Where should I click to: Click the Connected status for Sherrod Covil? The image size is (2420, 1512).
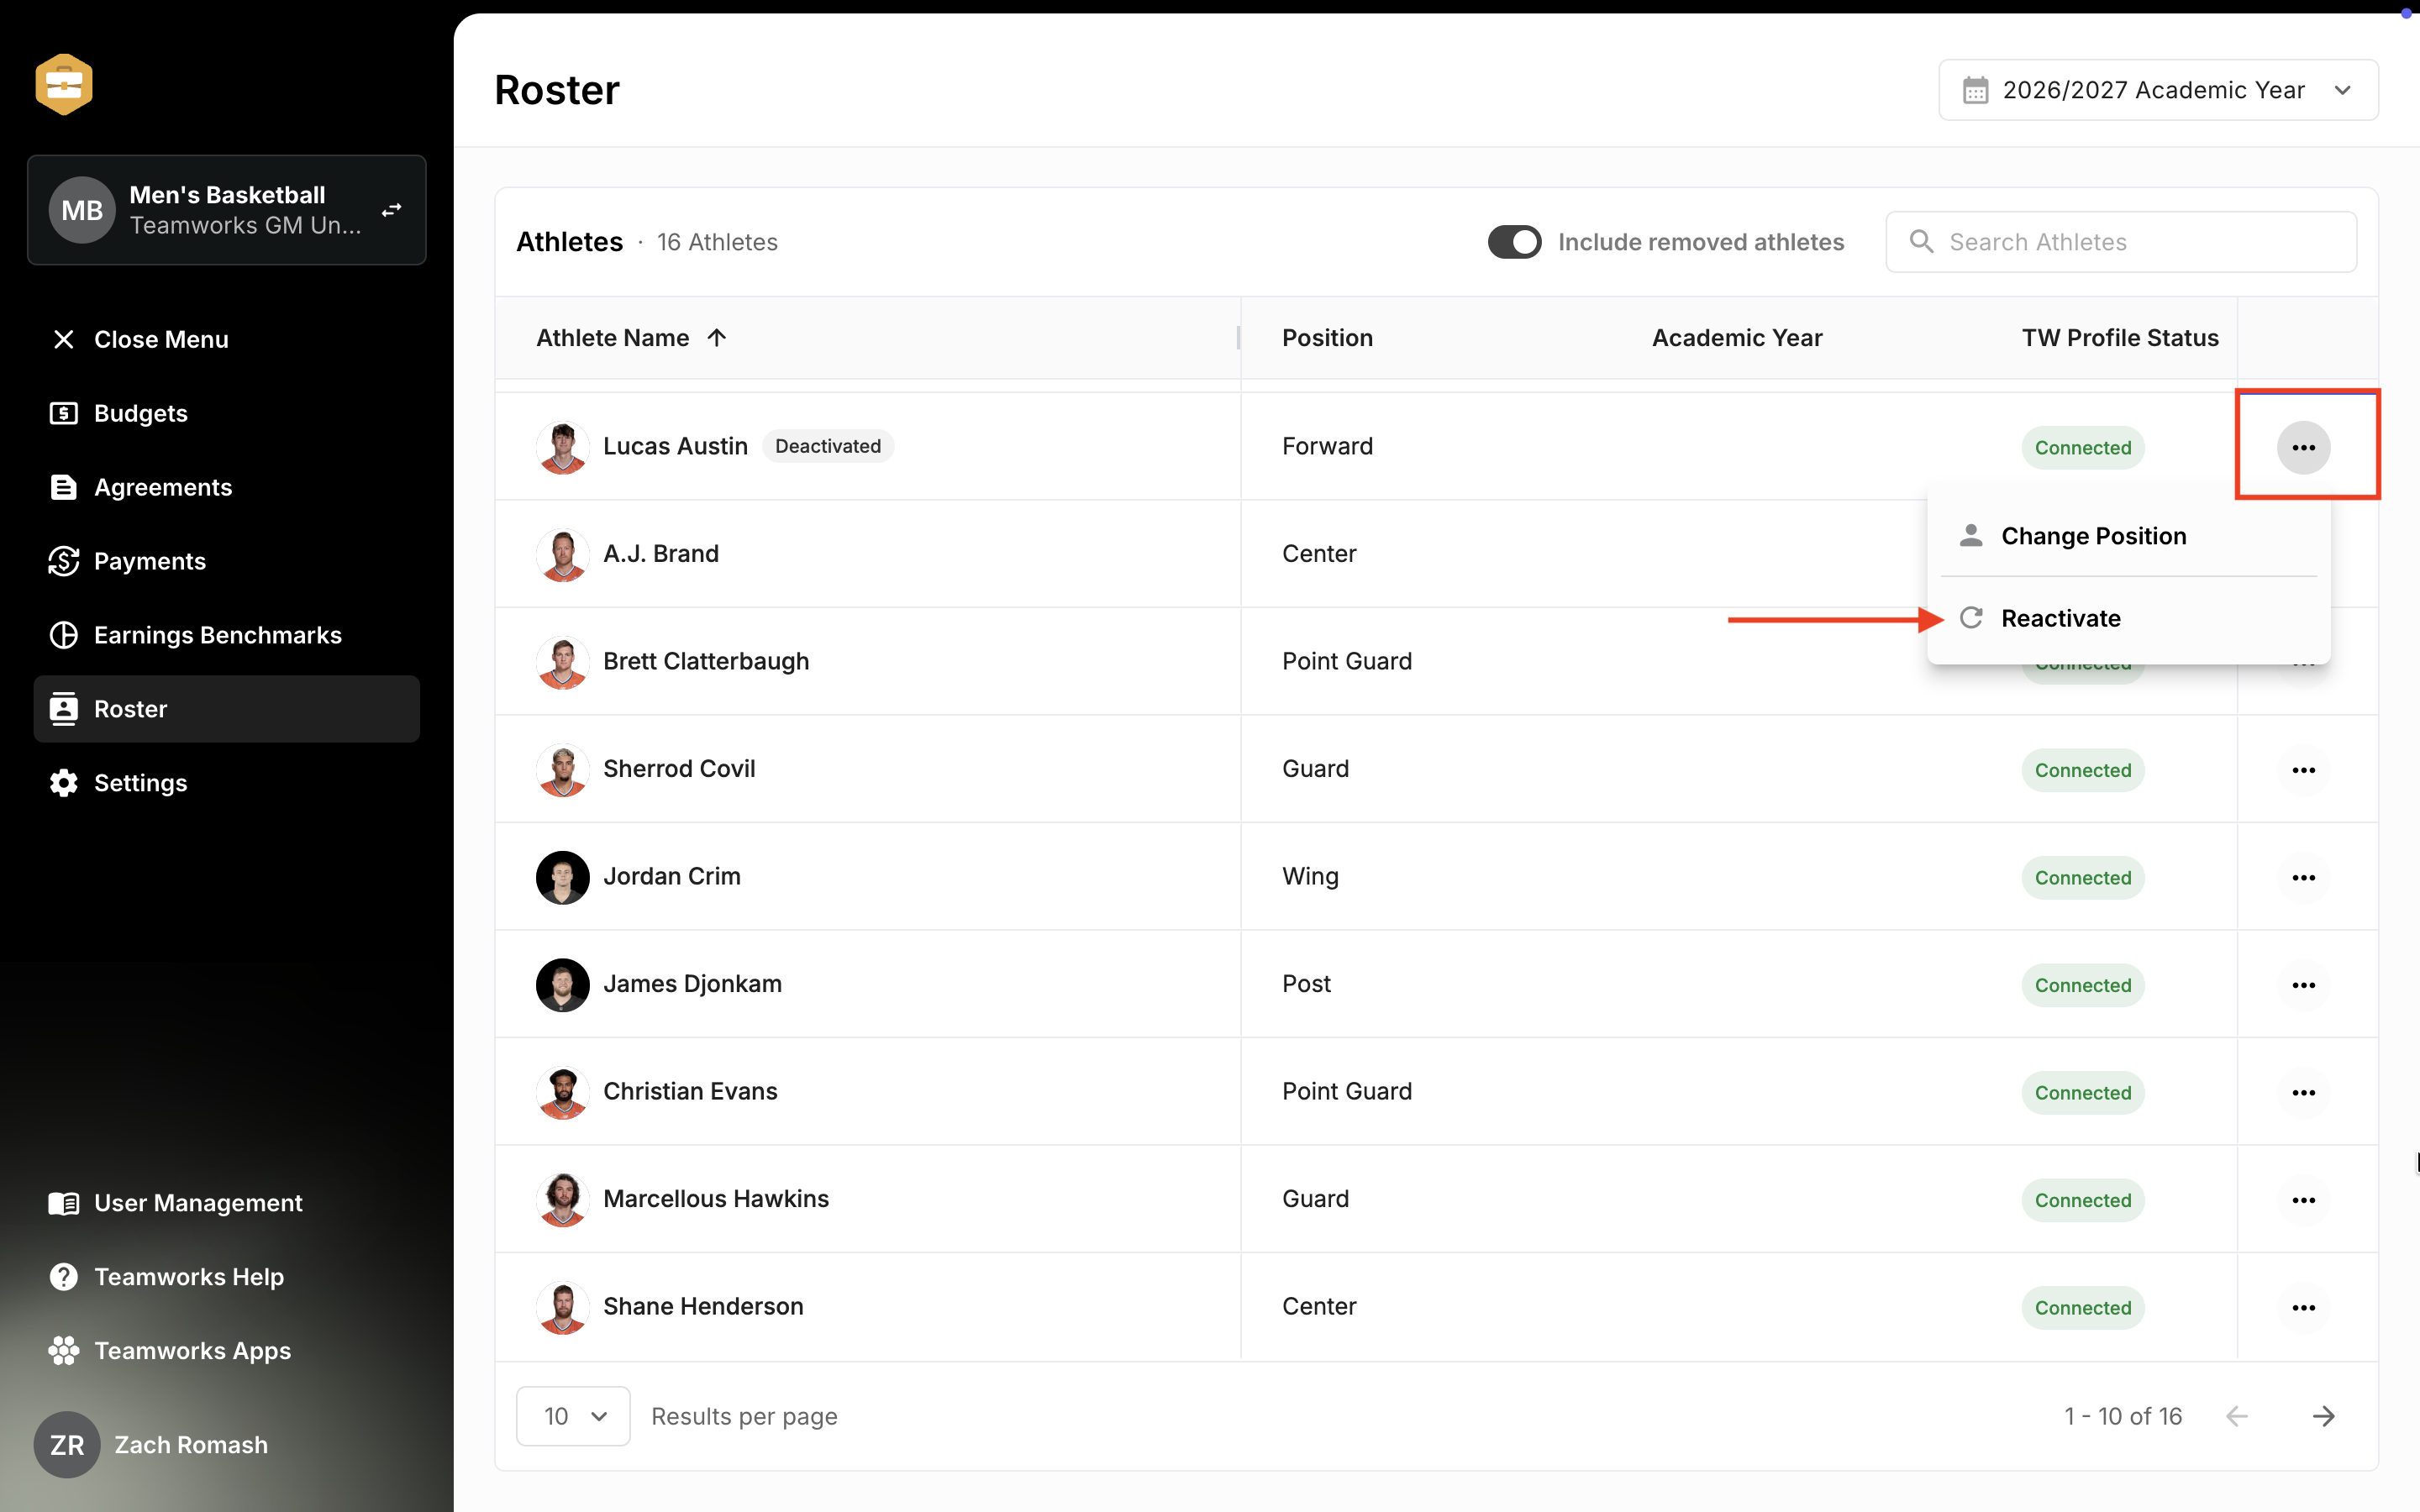pyautogui.click(x=2083, y=770)
